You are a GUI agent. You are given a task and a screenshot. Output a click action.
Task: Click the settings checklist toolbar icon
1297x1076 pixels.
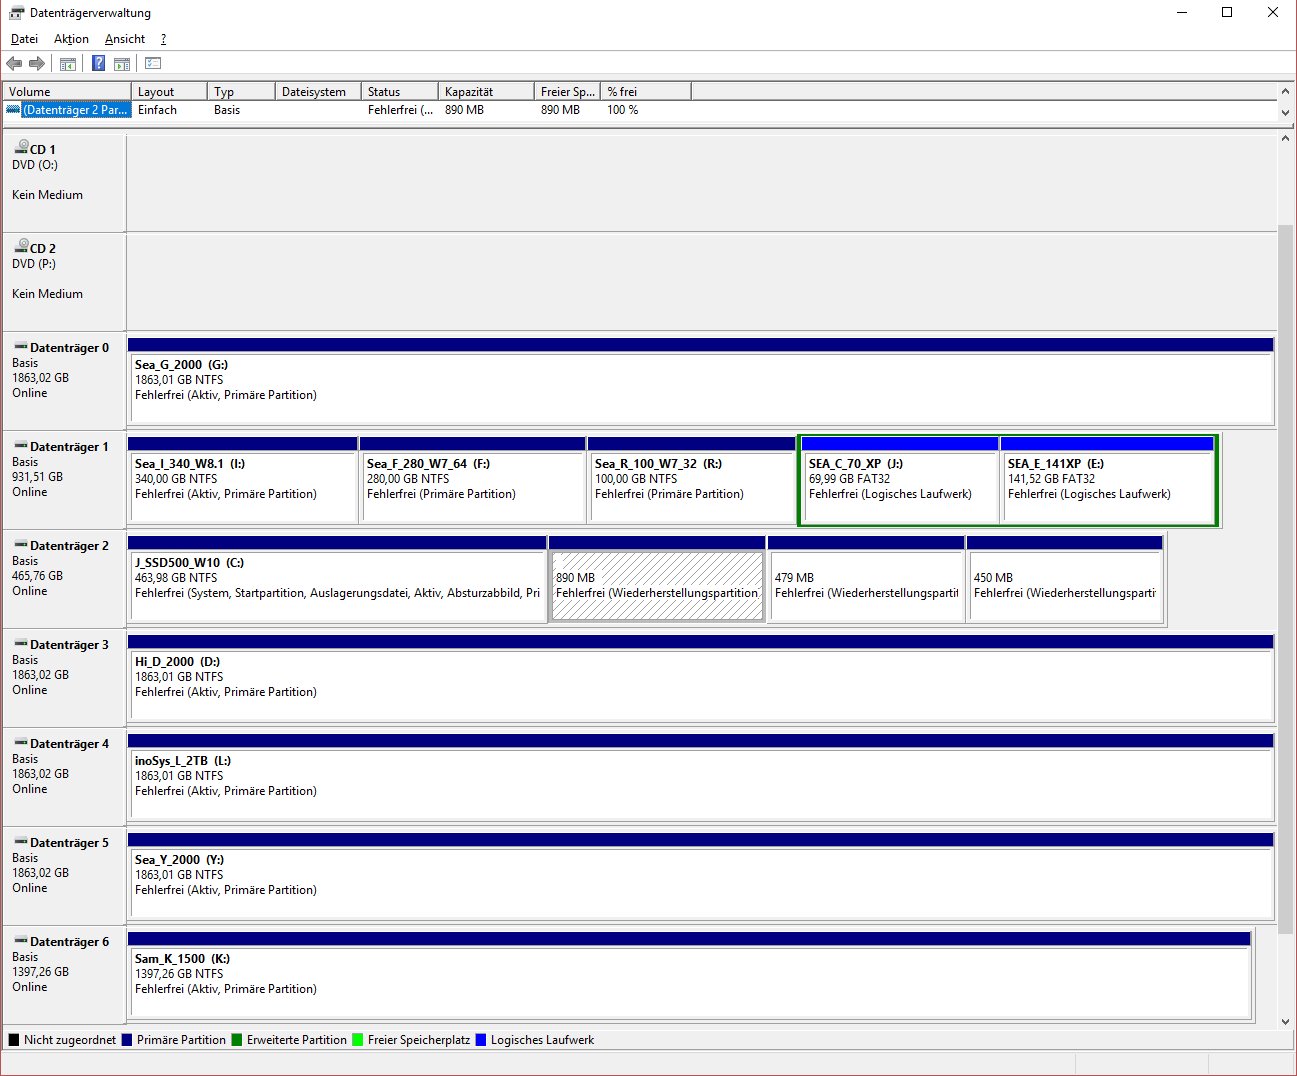point(153,64)
